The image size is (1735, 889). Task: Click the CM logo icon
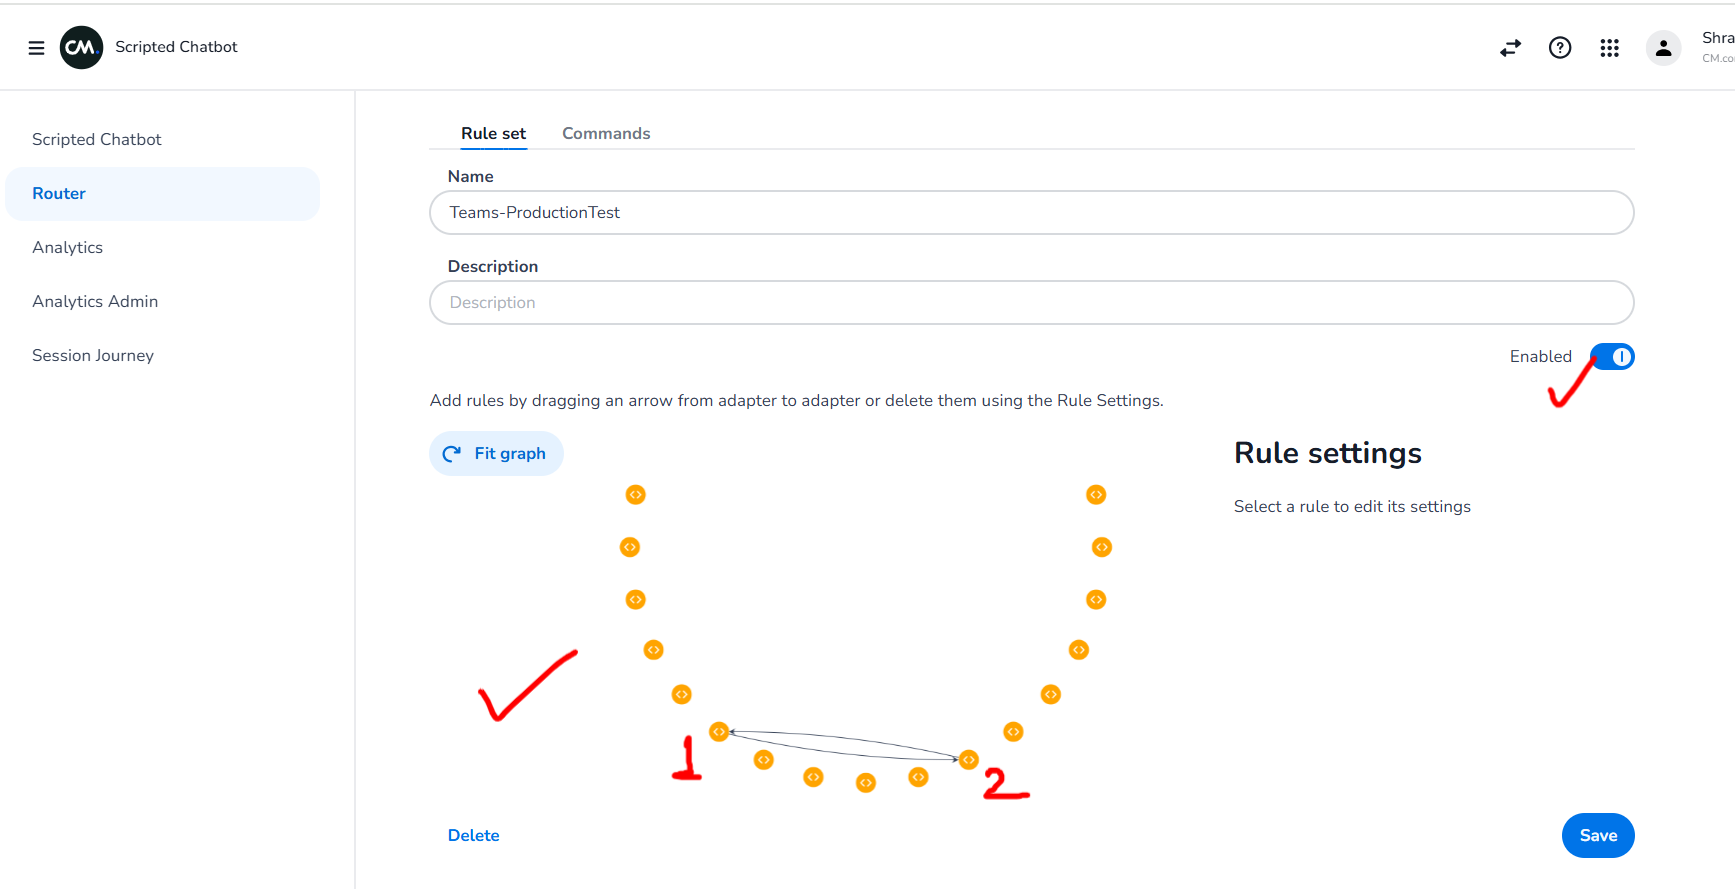coord(81,47)
